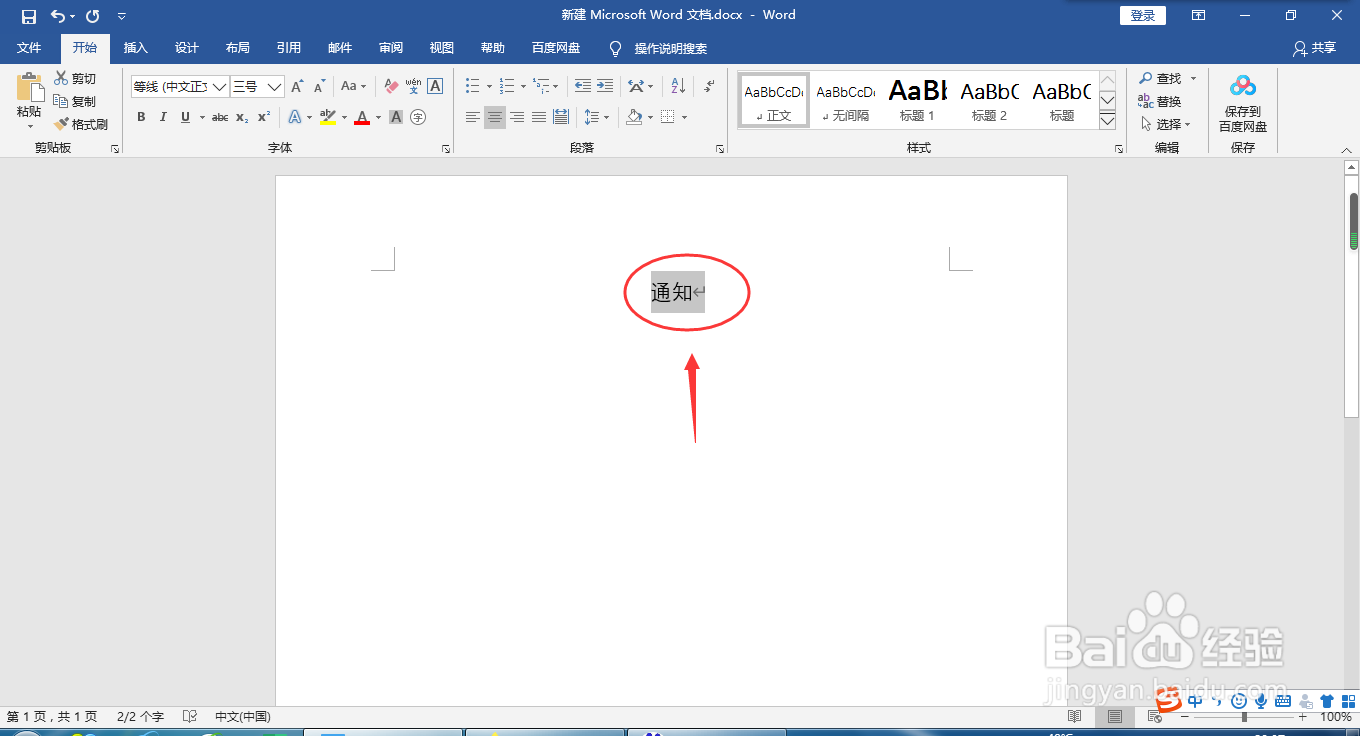Align paragraph to the left
The width and height of the screenshot is (1360, 736).
[x=473, y=117]
